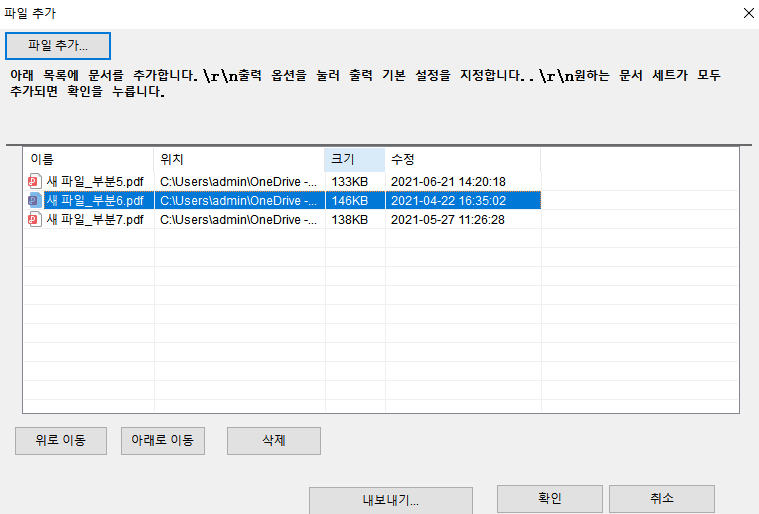
Task: Click the 133KB size cell
Action: coord(349,181)
